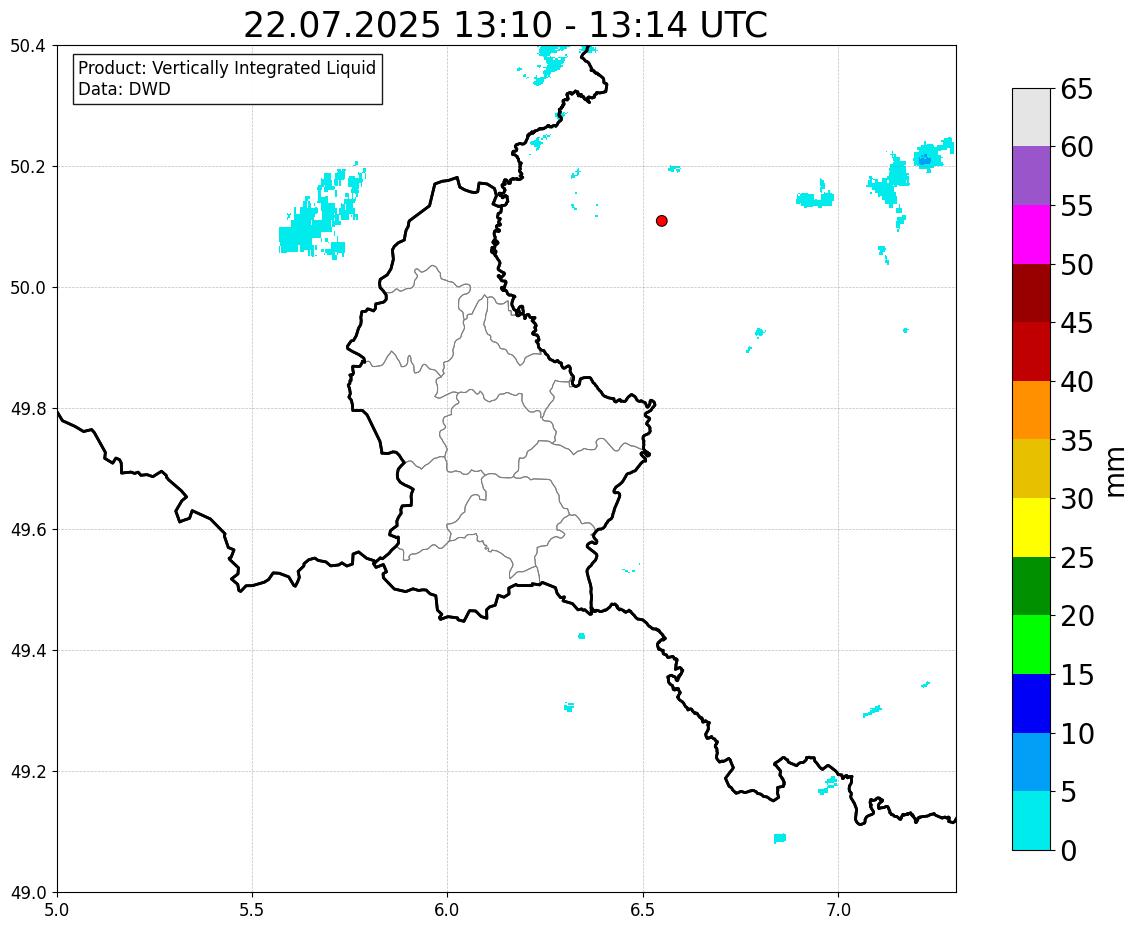Click the title '22.07.2025 13:10 - 13:14 UTC'
The height and width of the screenshot is (930, 1138).
(505, 25)
